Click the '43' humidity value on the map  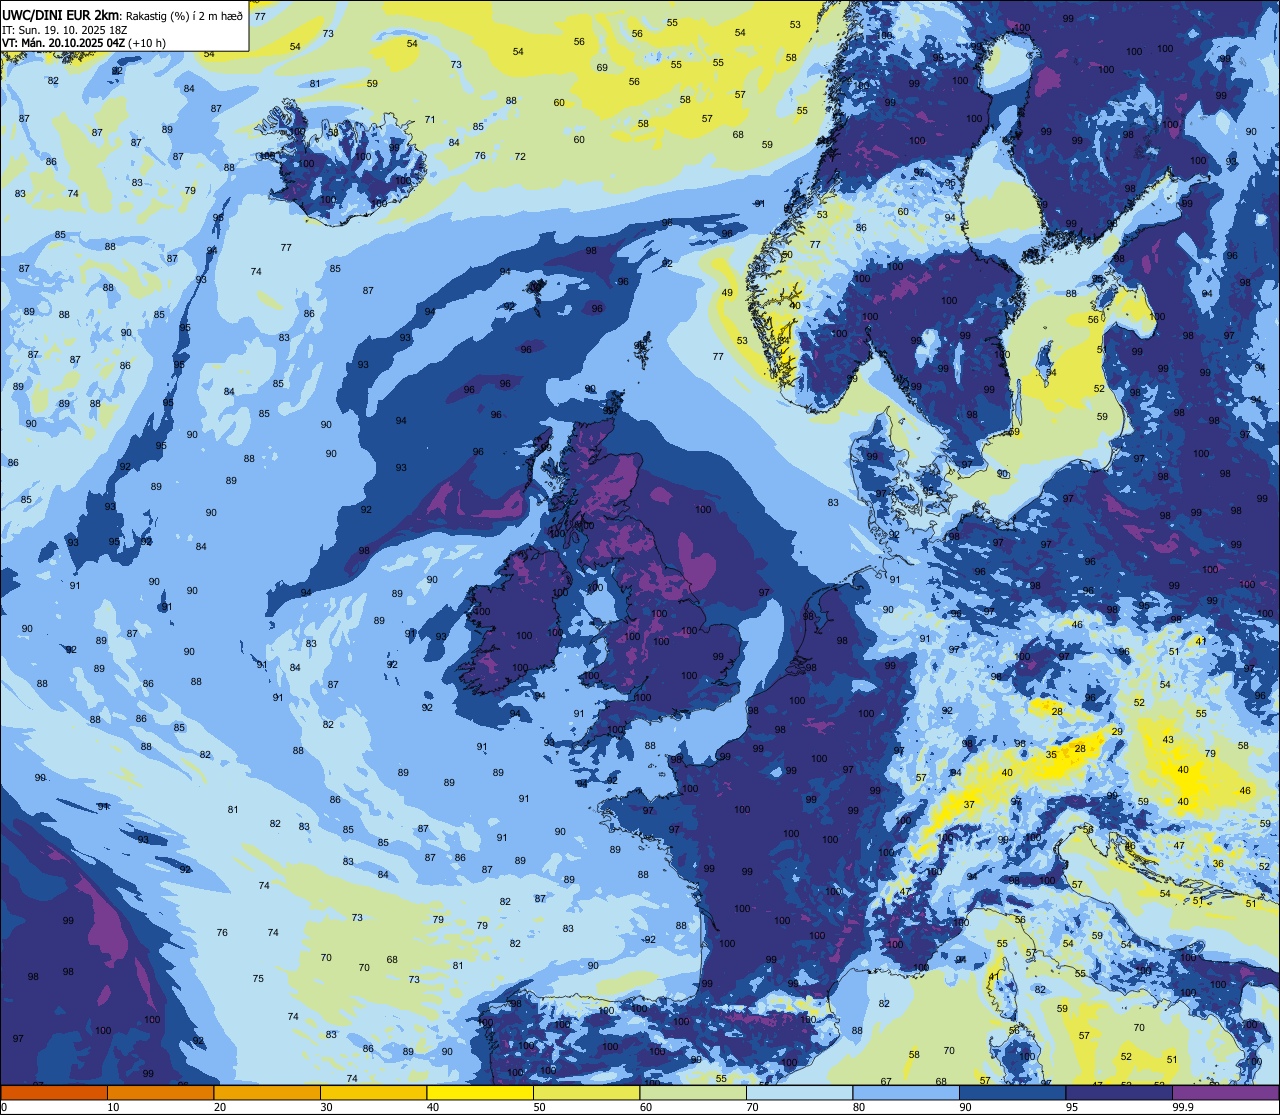1168,739
